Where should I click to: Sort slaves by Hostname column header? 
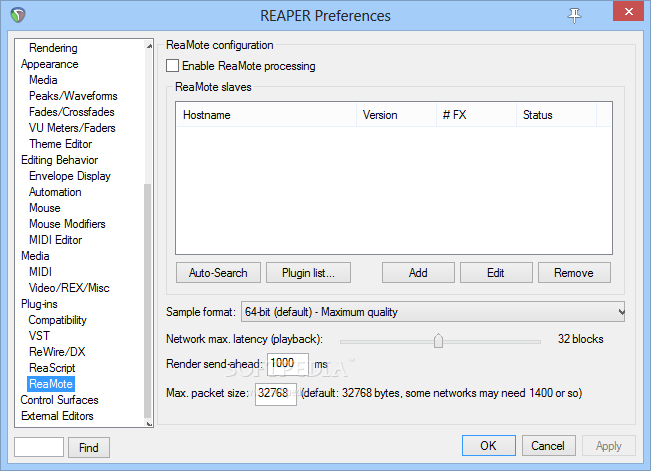coord(266,115)
